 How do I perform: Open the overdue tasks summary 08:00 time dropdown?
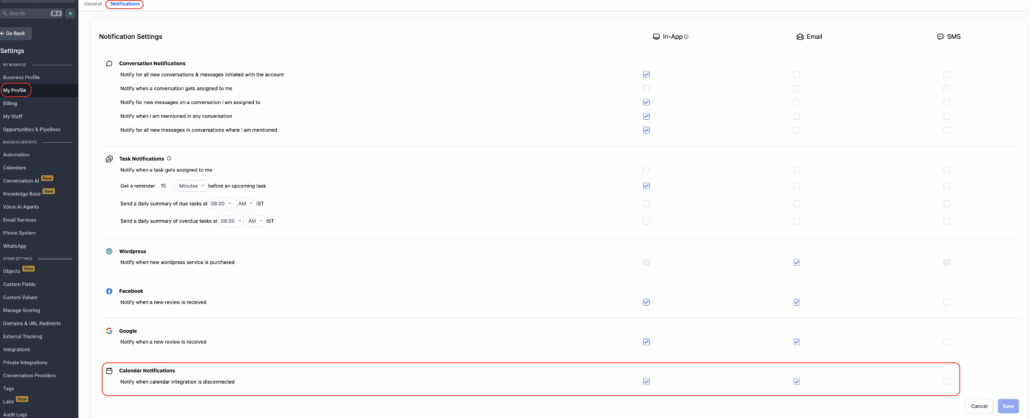pyautogui.click(x=230, y=221)
